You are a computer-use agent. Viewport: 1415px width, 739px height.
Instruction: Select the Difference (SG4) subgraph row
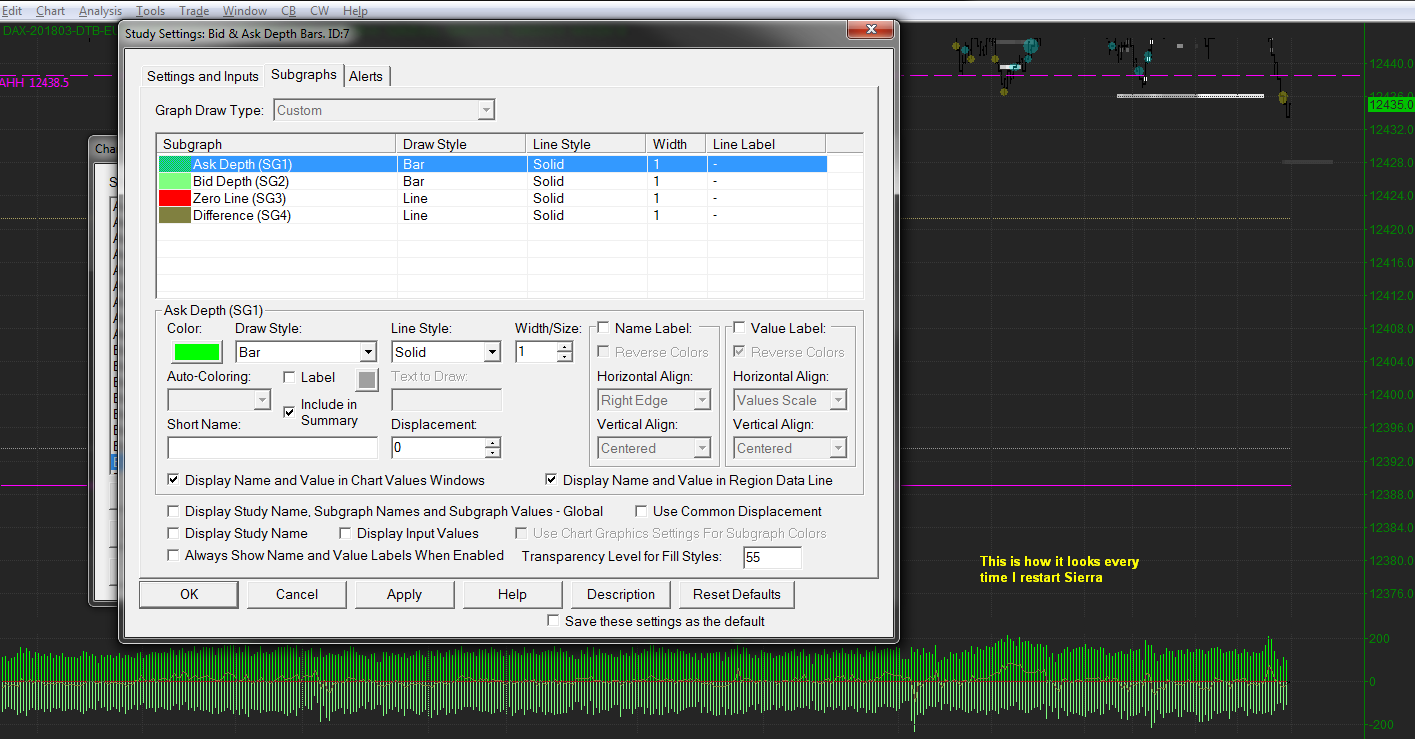pyautogui.click(x=241, y=215)
